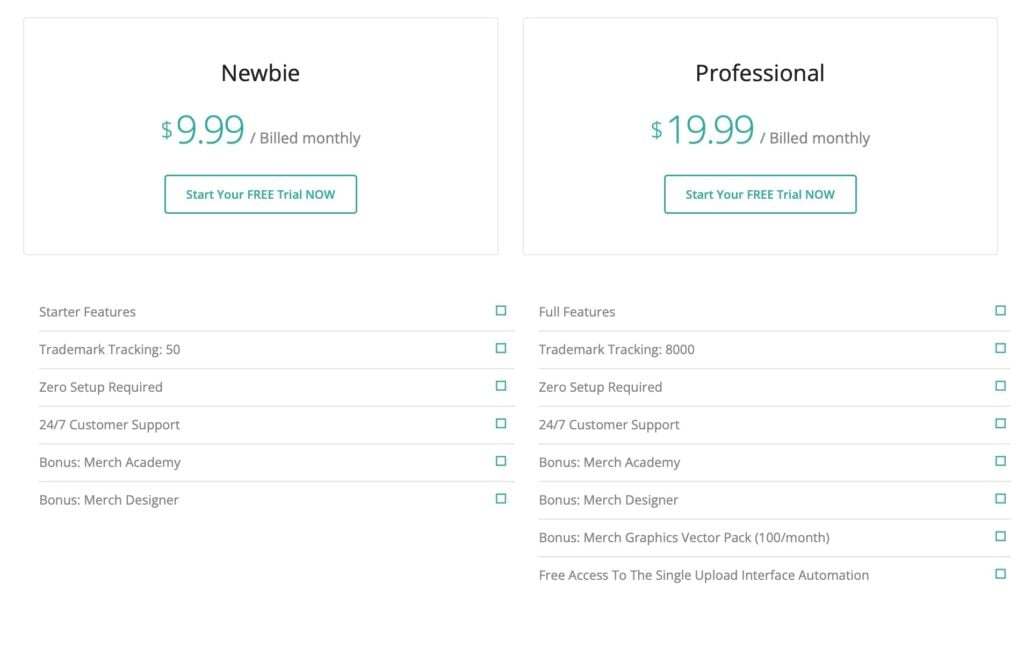
Task: Select the $9.99 price text
Action: [203, 129]
